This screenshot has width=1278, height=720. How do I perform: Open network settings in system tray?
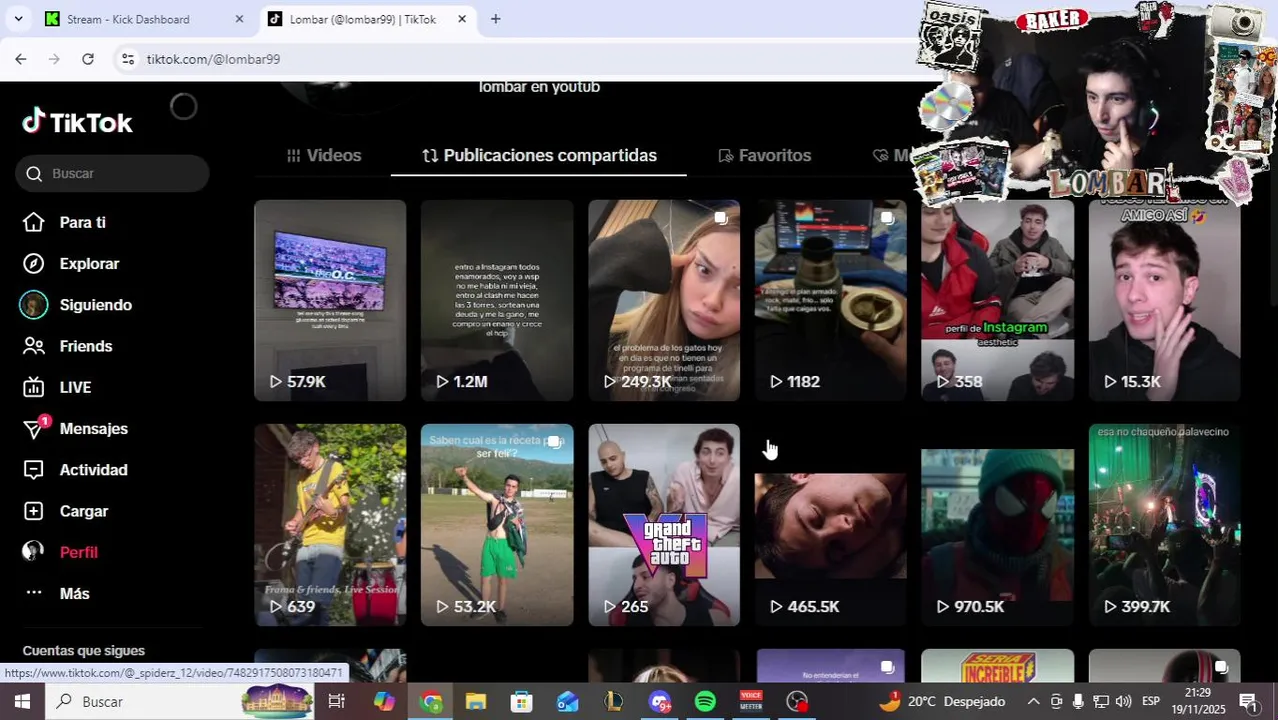pyautogui.click(x=1101, y=701)
